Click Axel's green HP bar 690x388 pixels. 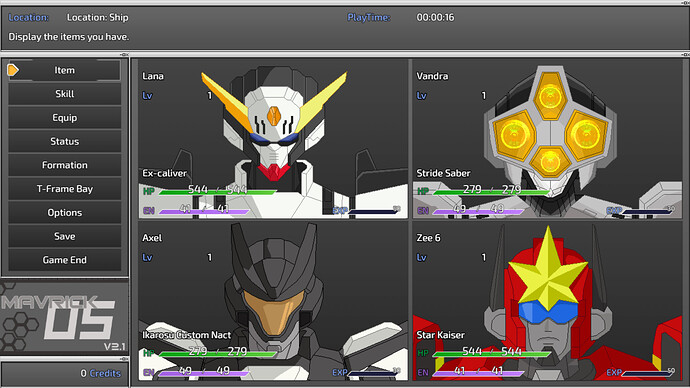217,354
